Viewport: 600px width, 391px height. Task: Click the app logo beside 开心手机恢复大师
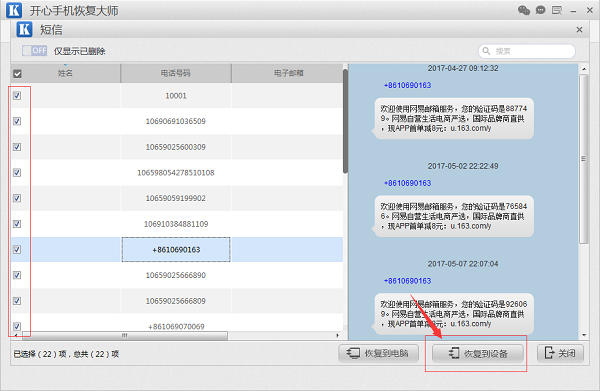[14, 10]
